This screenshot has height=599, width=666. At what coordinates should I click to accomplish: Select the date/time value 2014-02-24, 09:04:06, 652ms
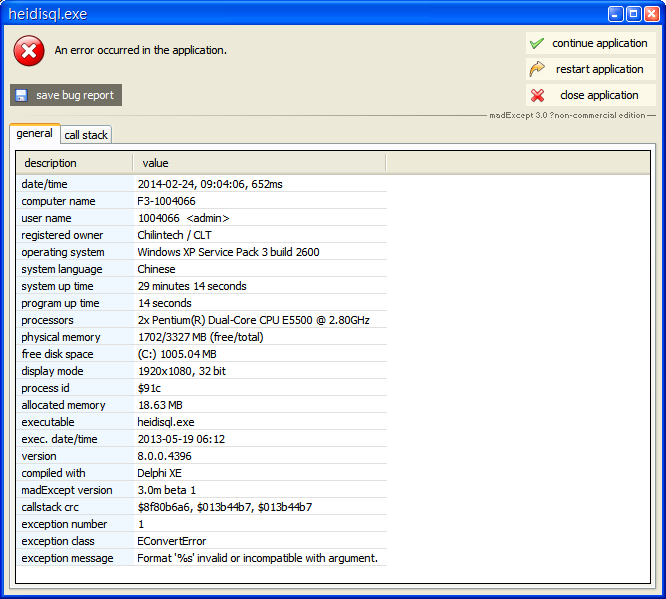210,184
